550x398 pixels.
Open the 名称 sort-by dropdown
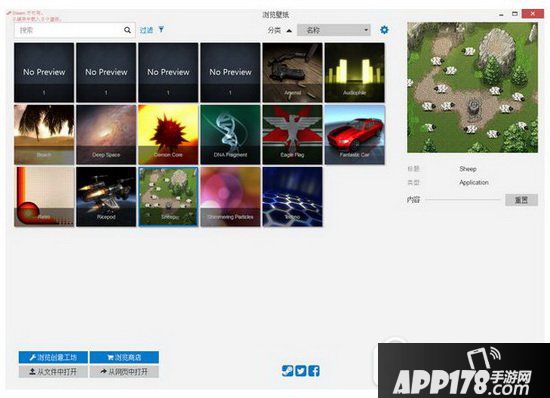click(334, 30)
